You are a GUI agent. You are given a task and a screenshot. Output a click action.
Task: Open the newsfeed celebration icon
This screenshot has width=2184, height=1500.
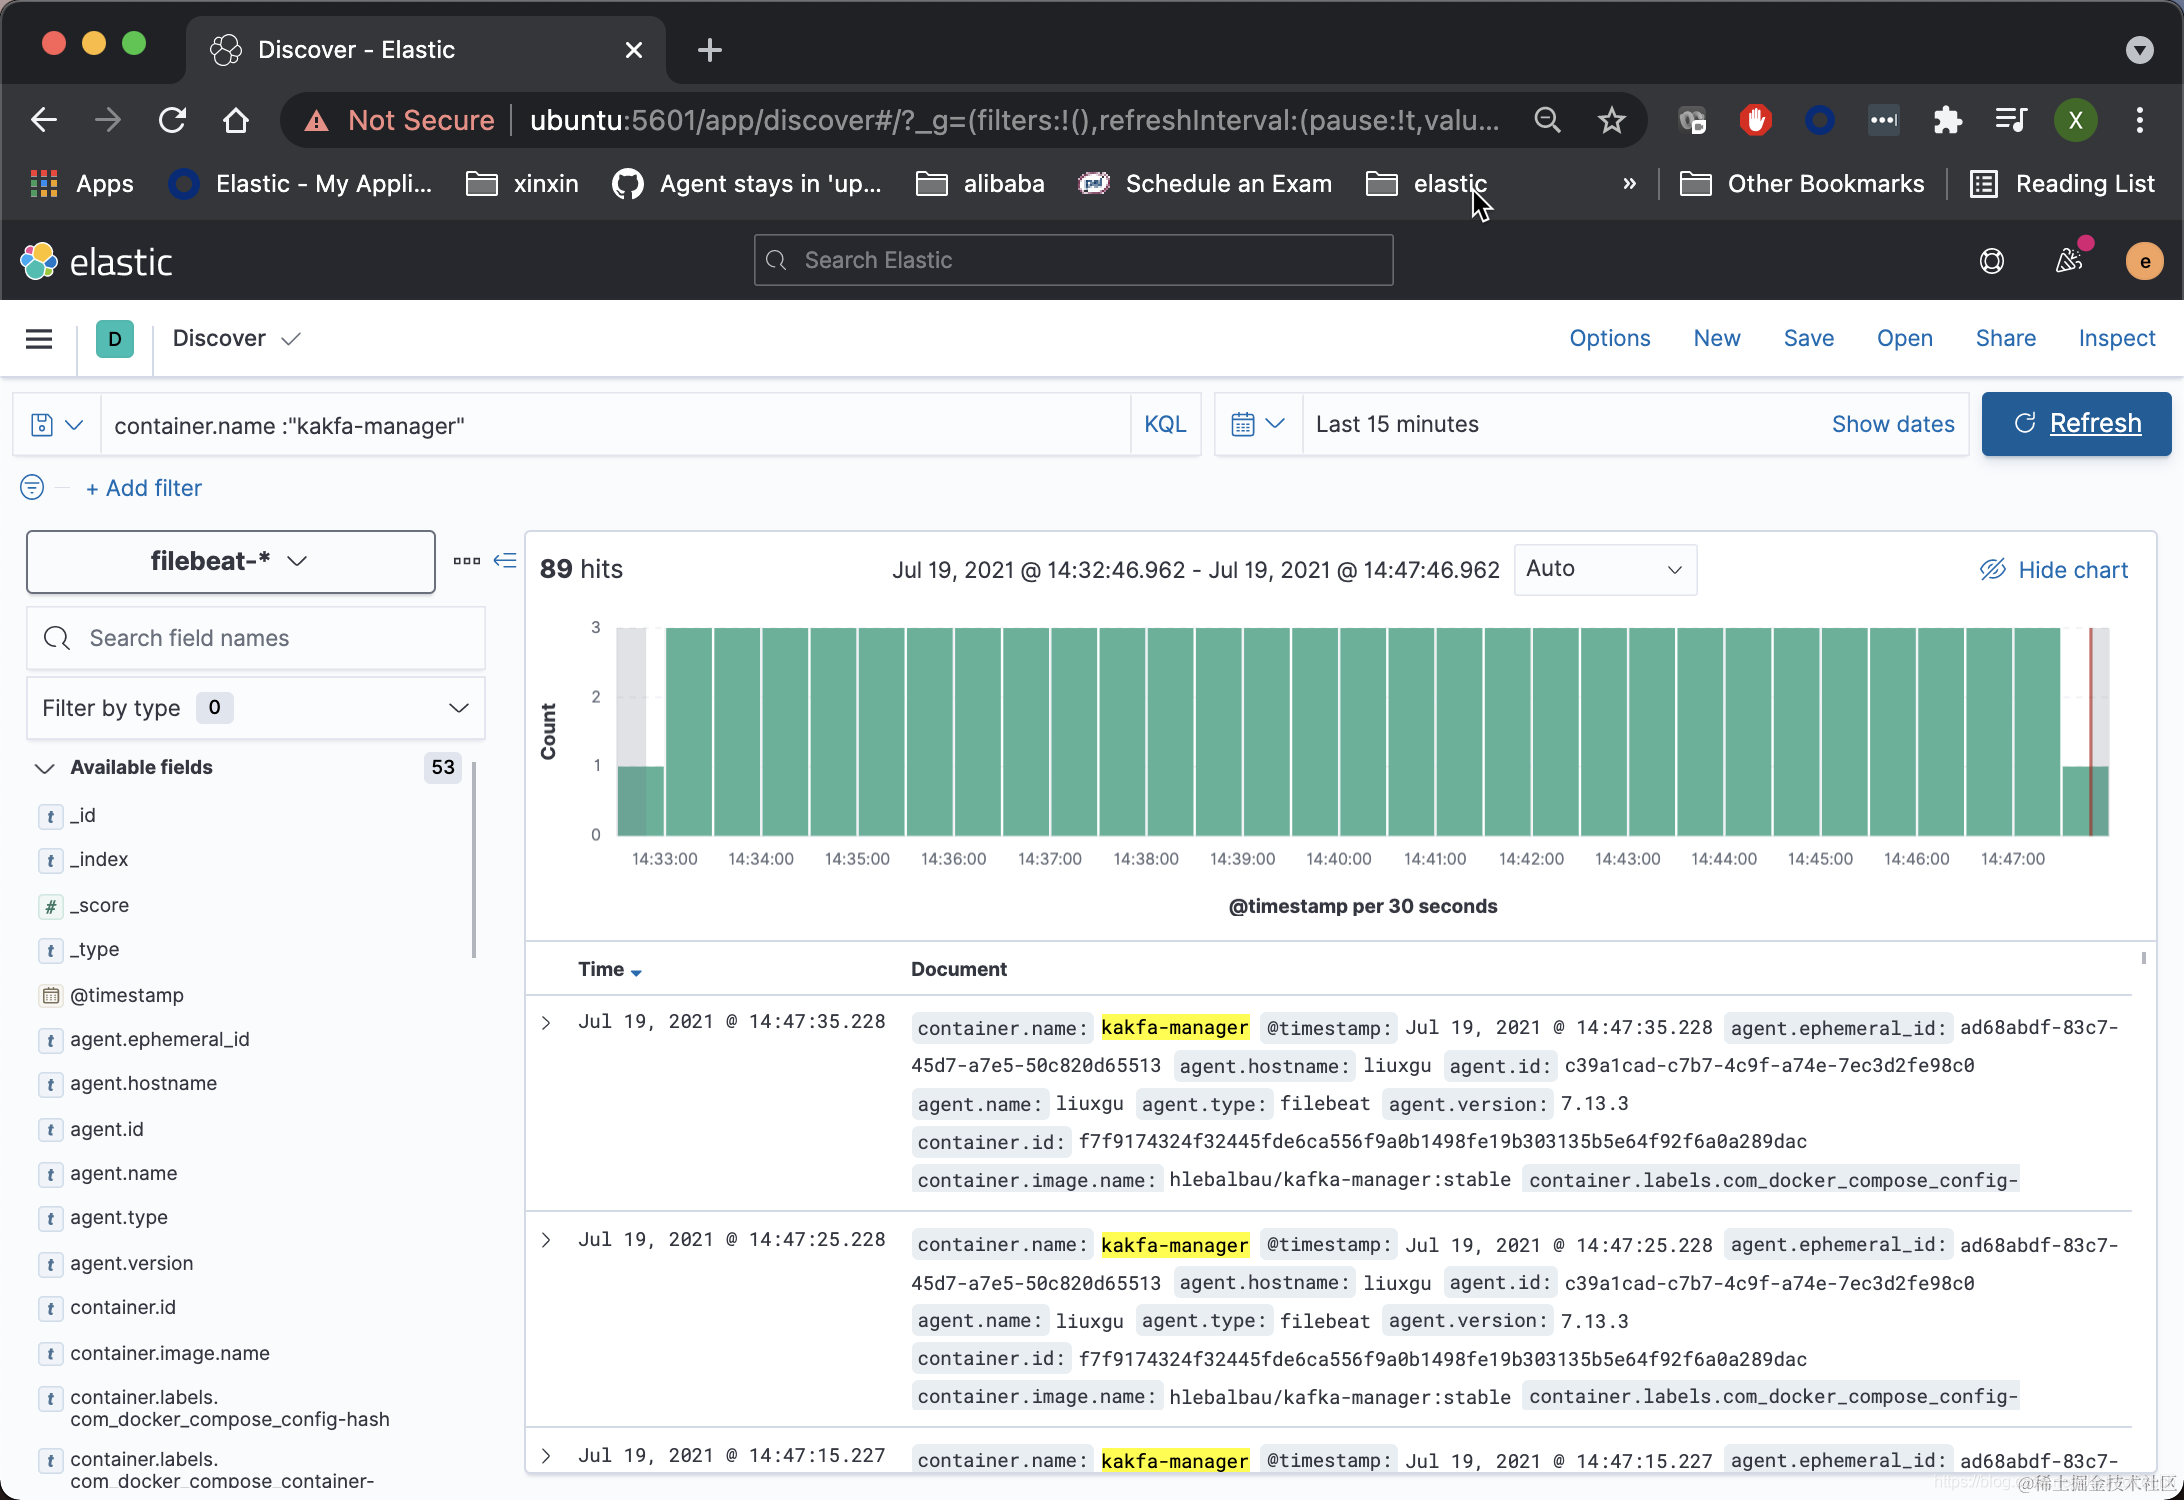click(2069, 261)
